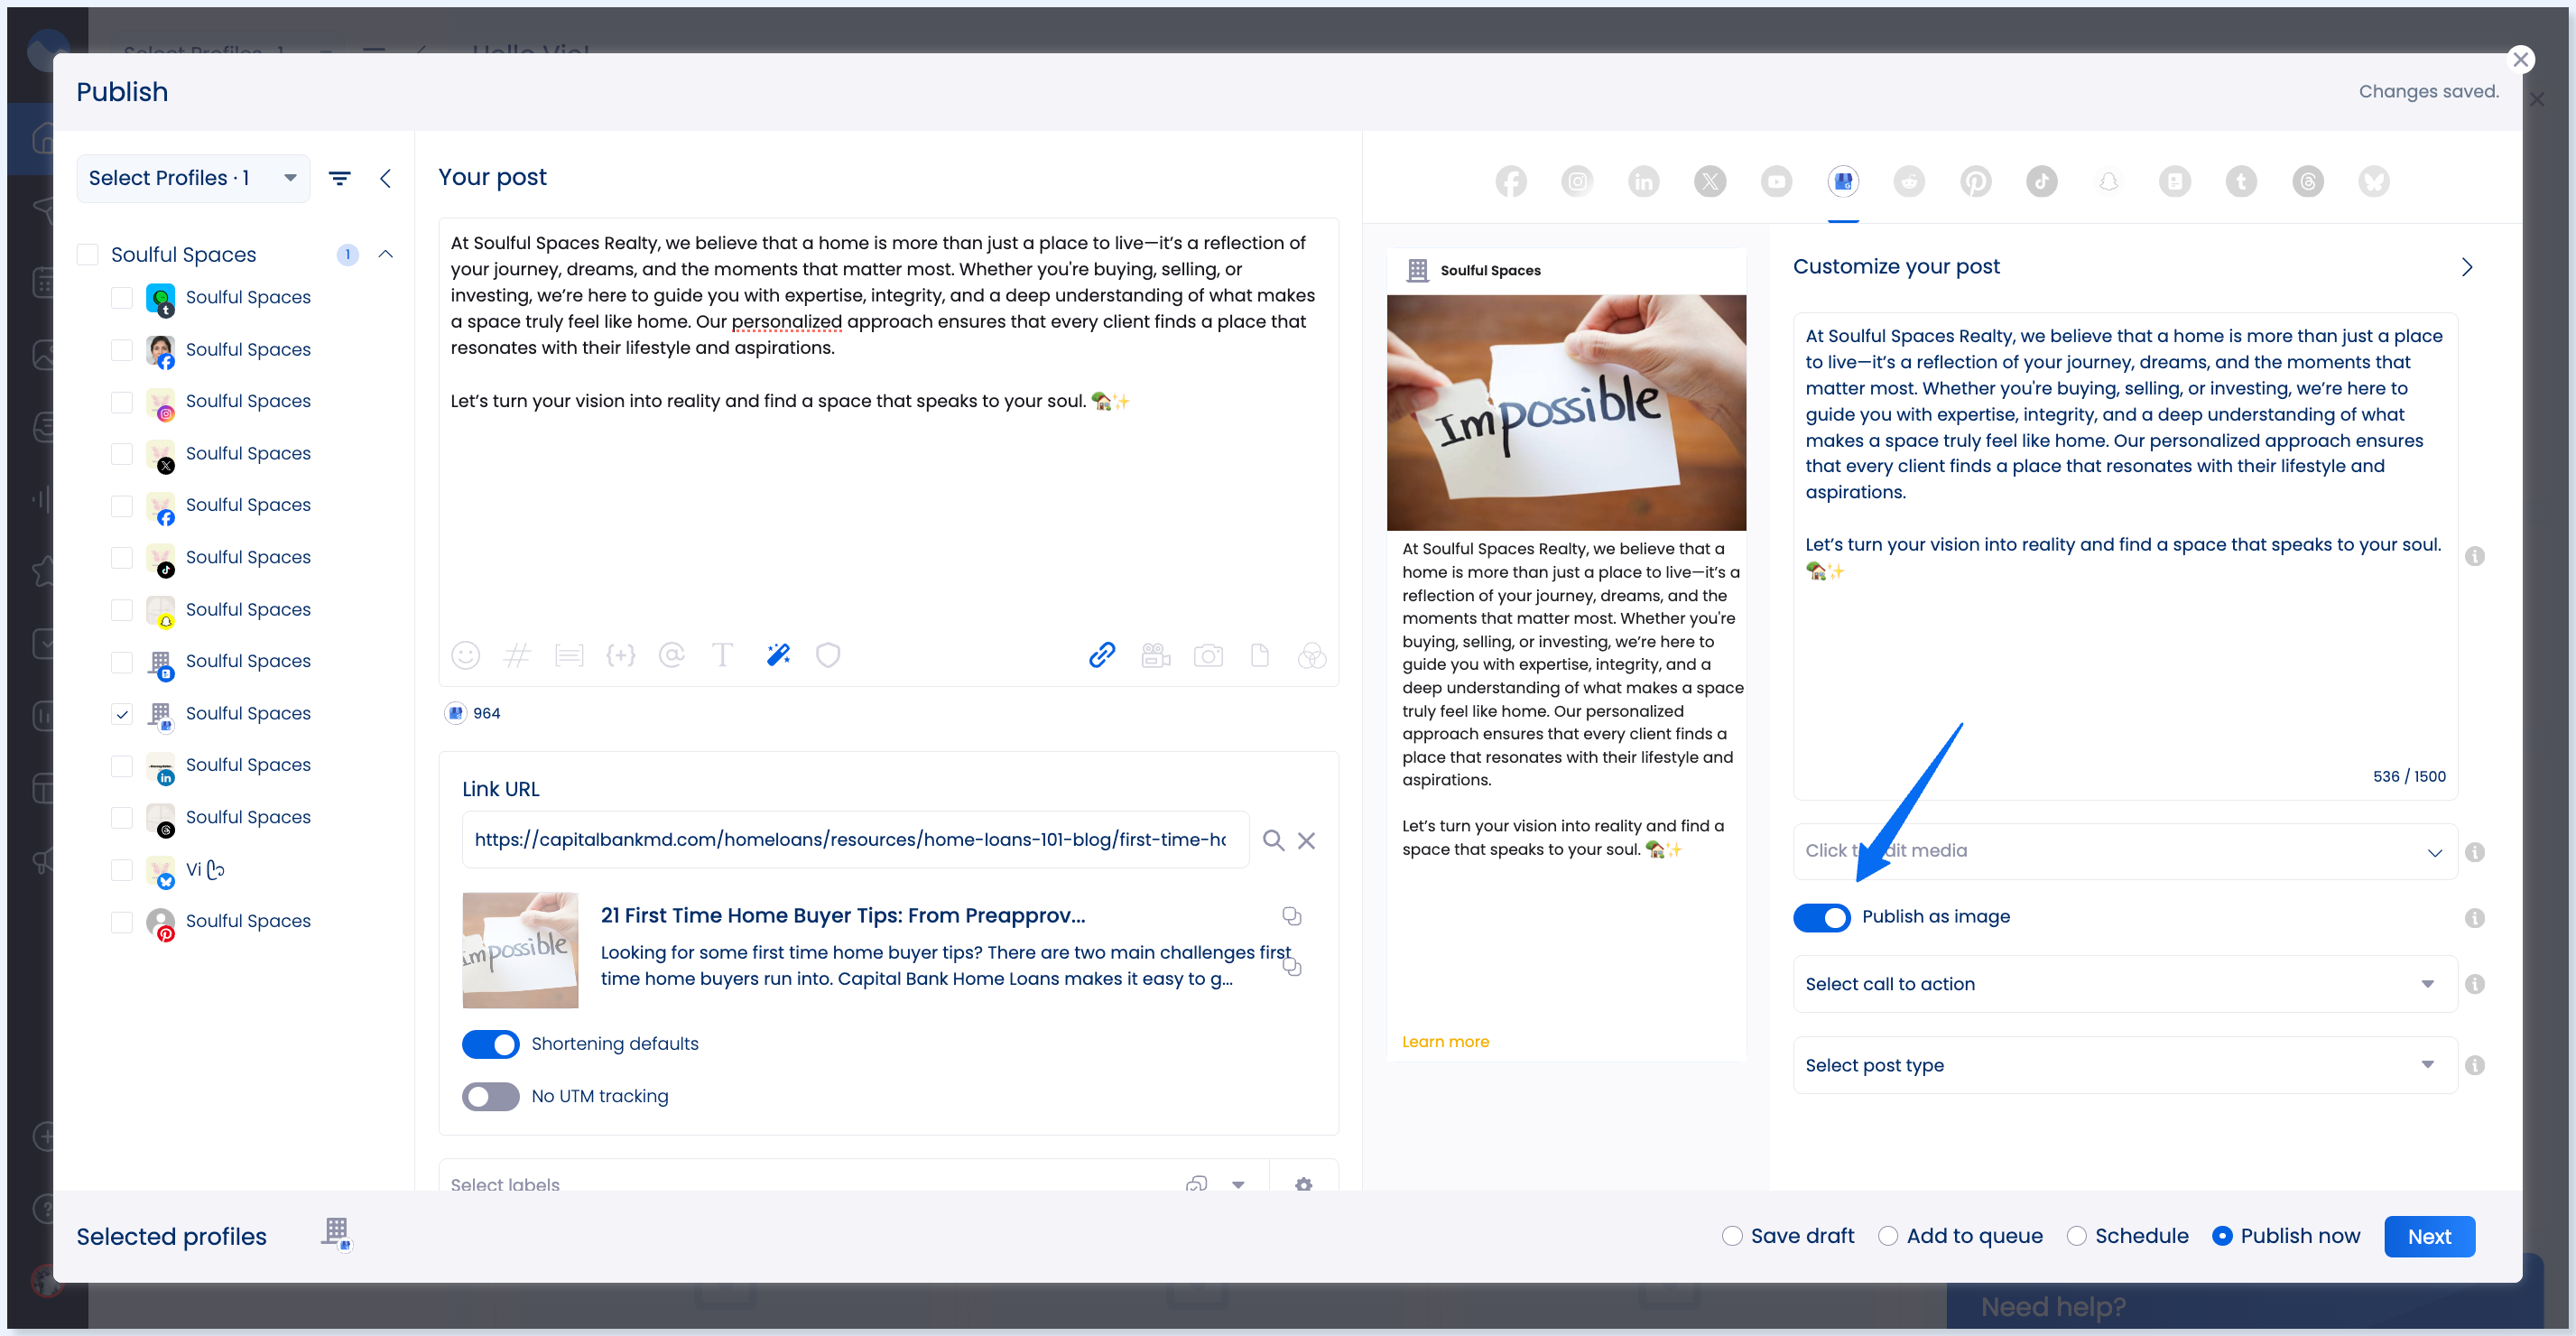The image size is (2576, 1336).
Task: Switch to the YouTube preview tab
Action: click(1776, 181)
